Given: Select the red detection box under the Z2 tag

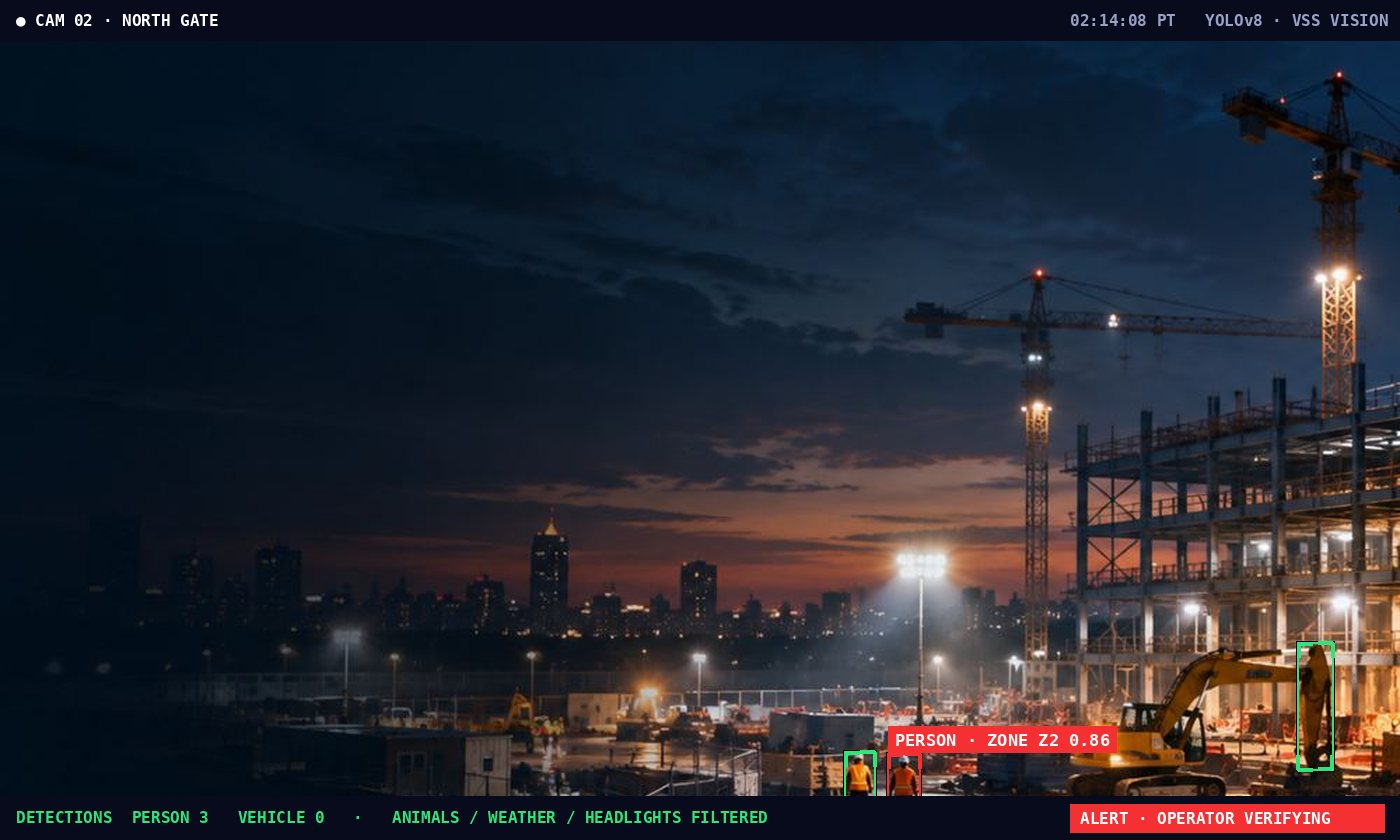Looking at the screenshot, I should 904,775.
